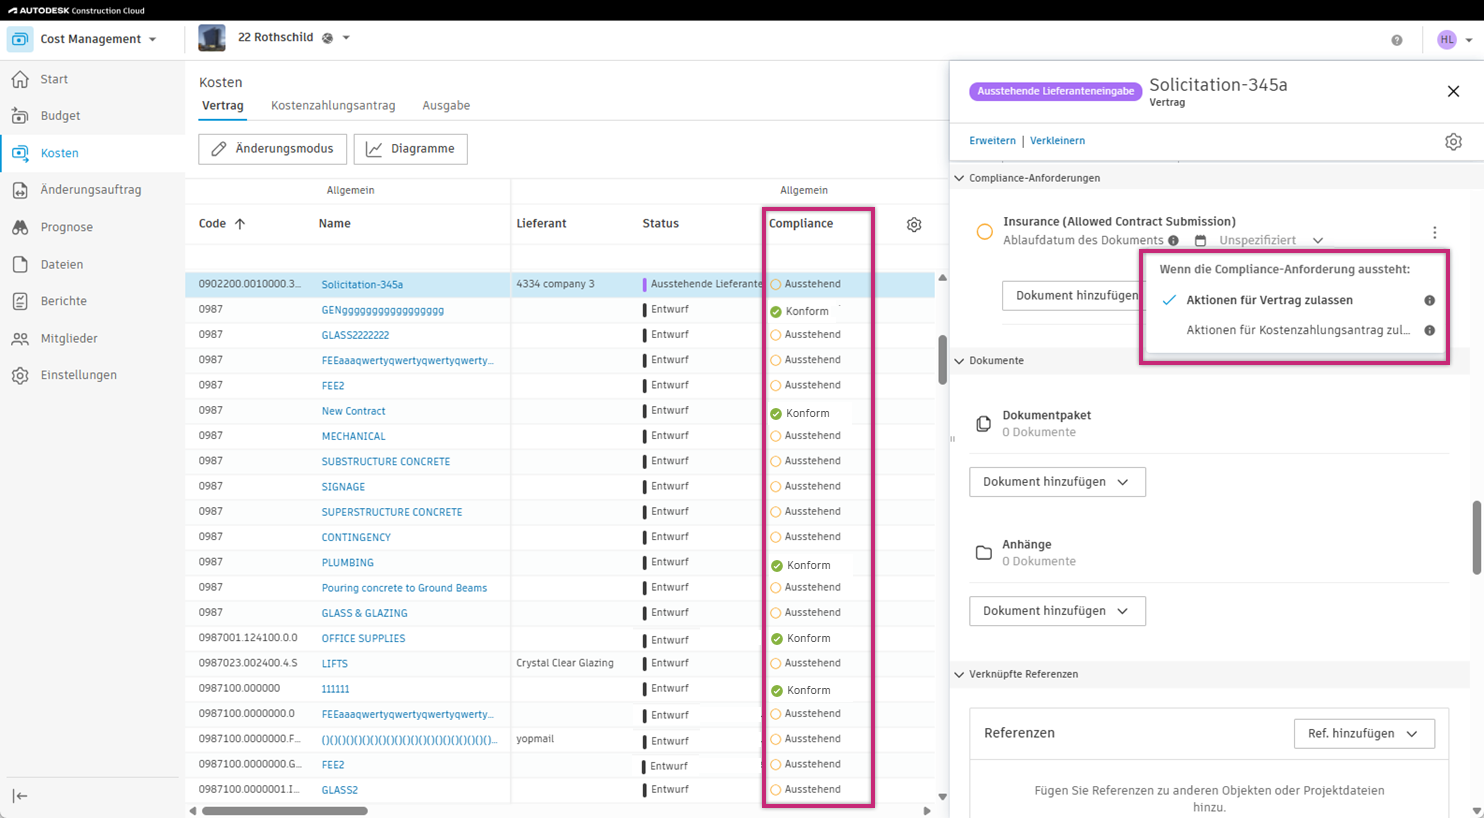1484x818 pixels.
Task: Open Mitglieder members section
Action: (68, 339)
